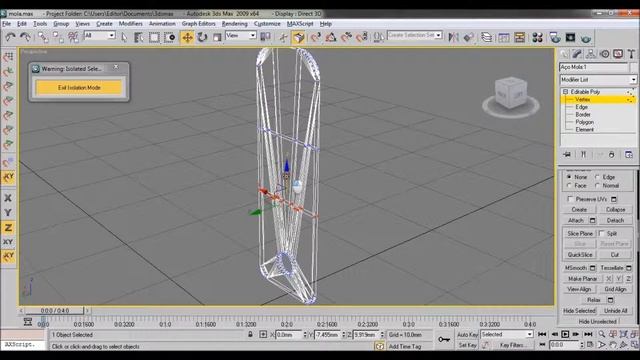Open Tessellate settings box
640x360 pixels.
pos(629,268)
